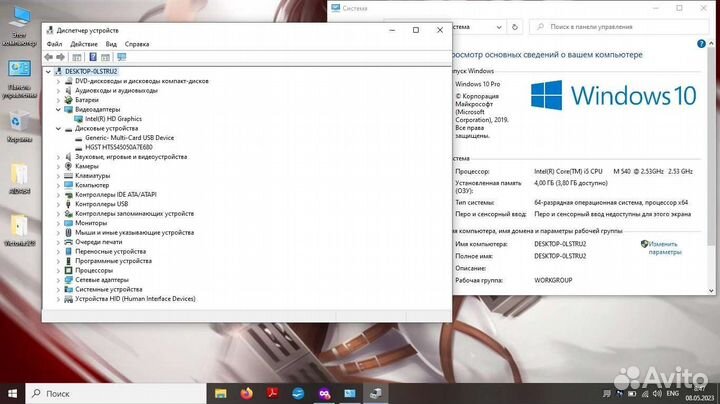This screenshot has width=720, height=404.
Task: Click the volume icon in system tray
Action: [x=657, y=394]
